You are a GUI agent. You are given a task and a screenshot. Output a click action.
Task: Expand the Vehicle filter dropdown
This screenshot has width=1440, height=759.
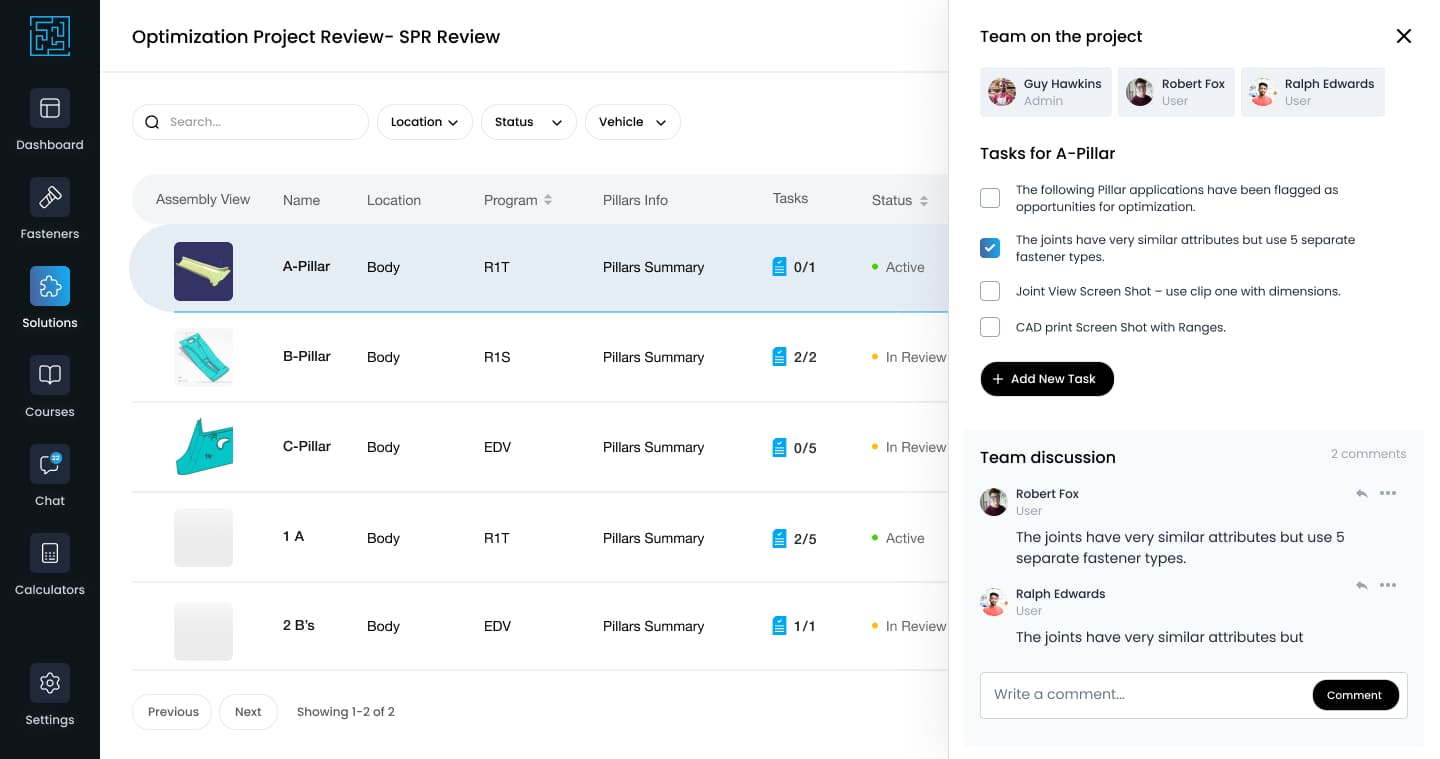pyautogui.click(x=632, y=122)
